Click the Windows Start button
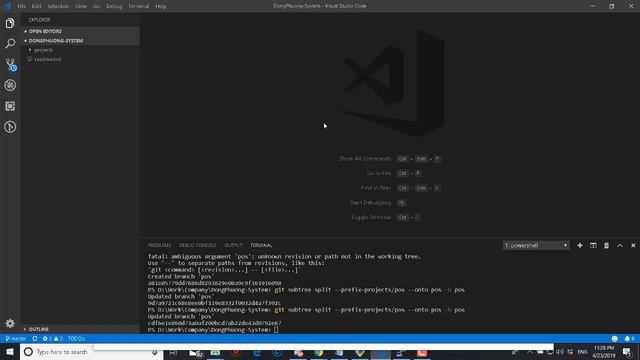The height and width of the screenshot is (360, 640). pyautogui.click(x=10, y=351)
